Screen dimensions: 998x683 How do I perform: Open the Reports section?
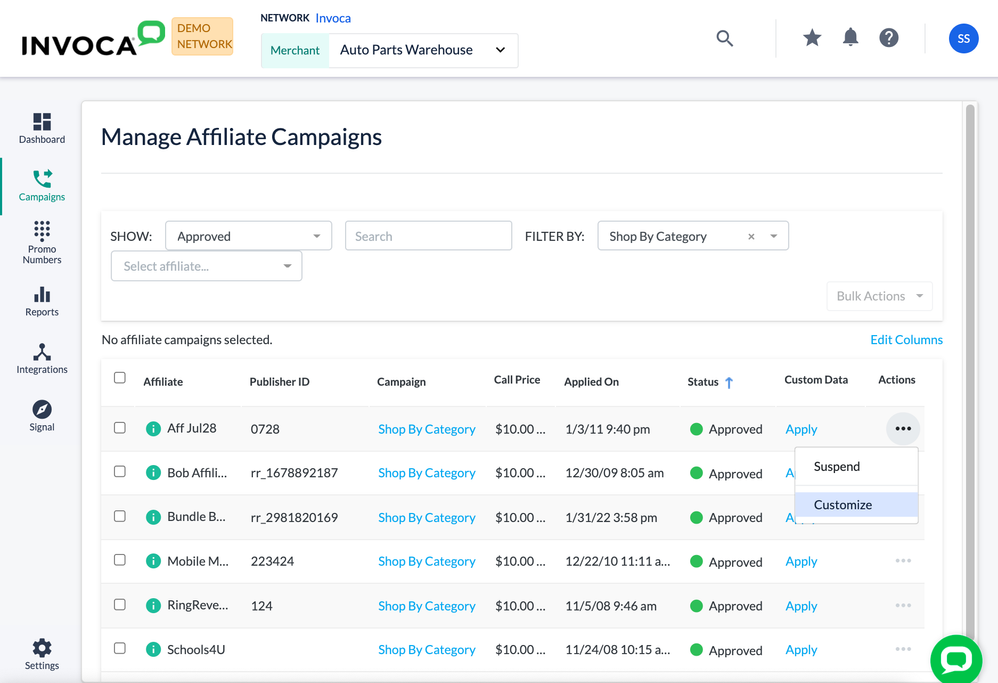(42, 301)
